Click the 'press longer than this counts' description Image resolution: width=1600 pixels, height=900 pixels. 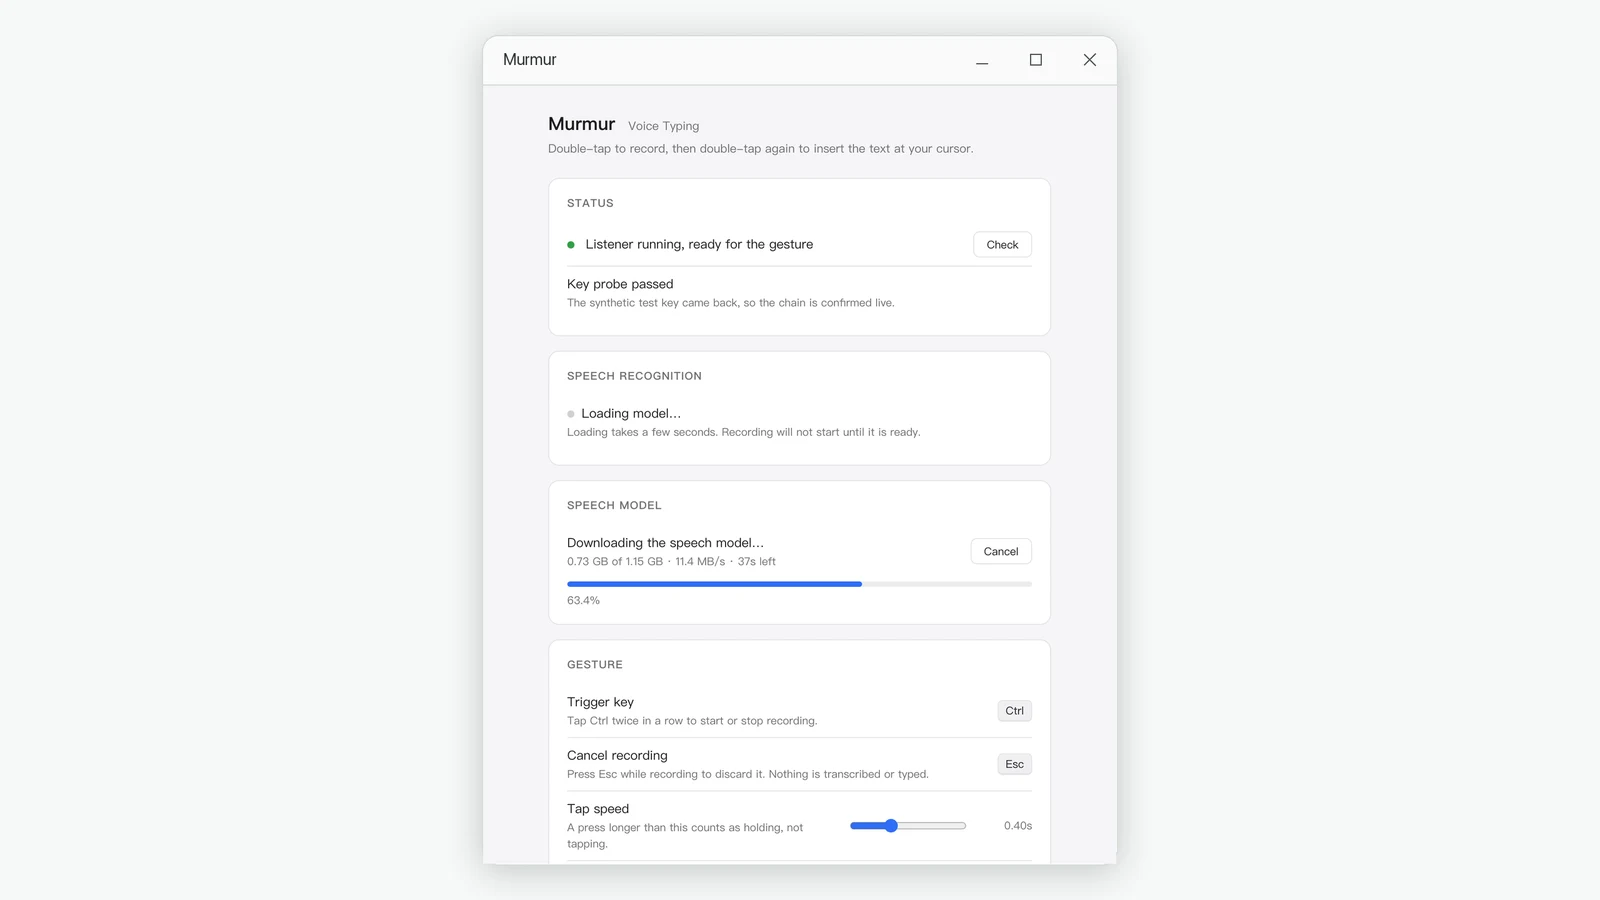click(x=685, y=836)
